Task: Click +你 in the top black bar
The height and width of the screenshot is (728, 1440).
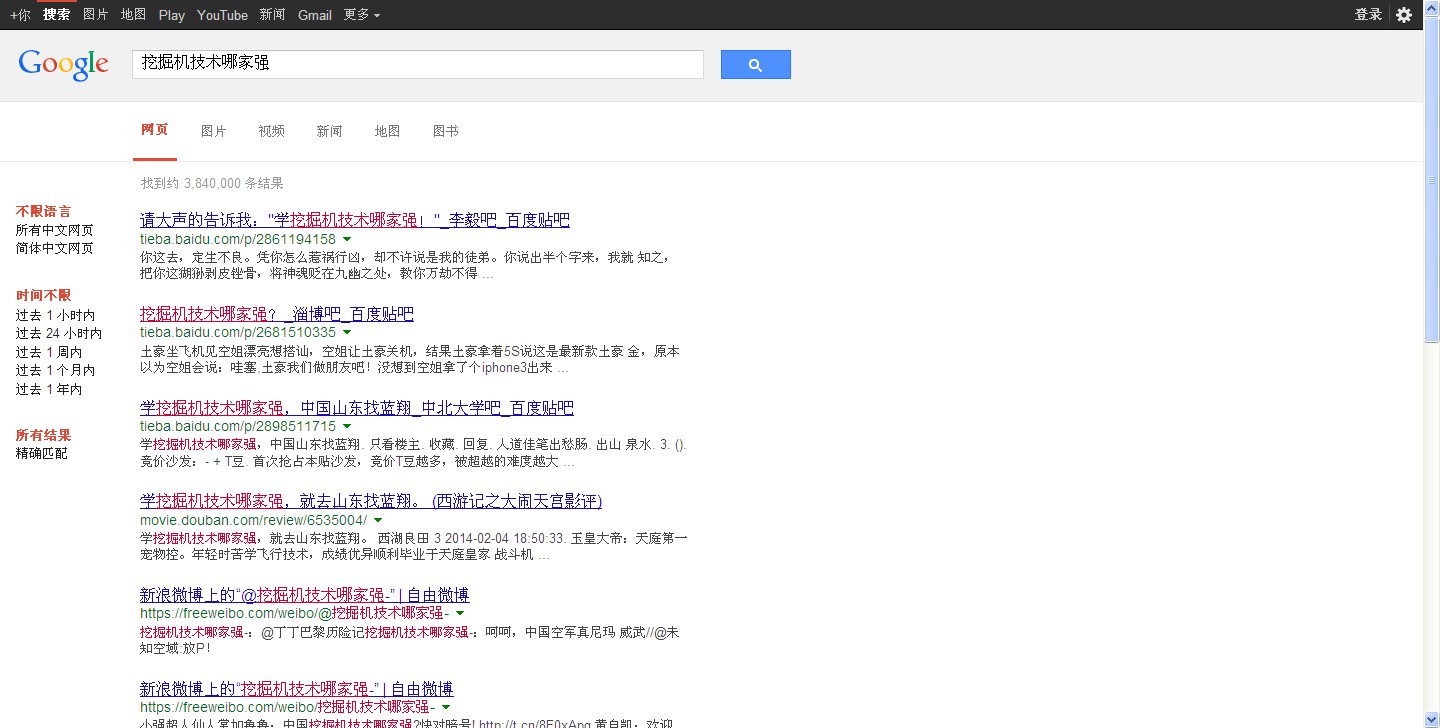Action: pos(20,15)
